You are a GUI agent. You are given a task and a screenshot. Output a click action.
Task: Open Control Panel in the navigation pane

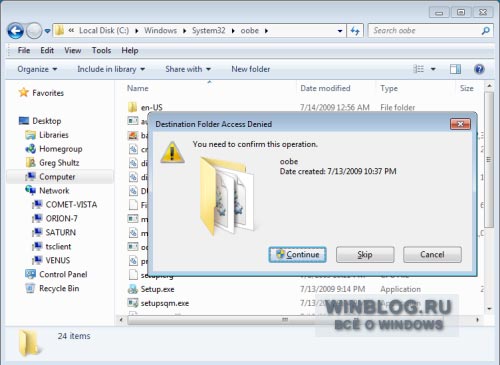coord(63,274)
